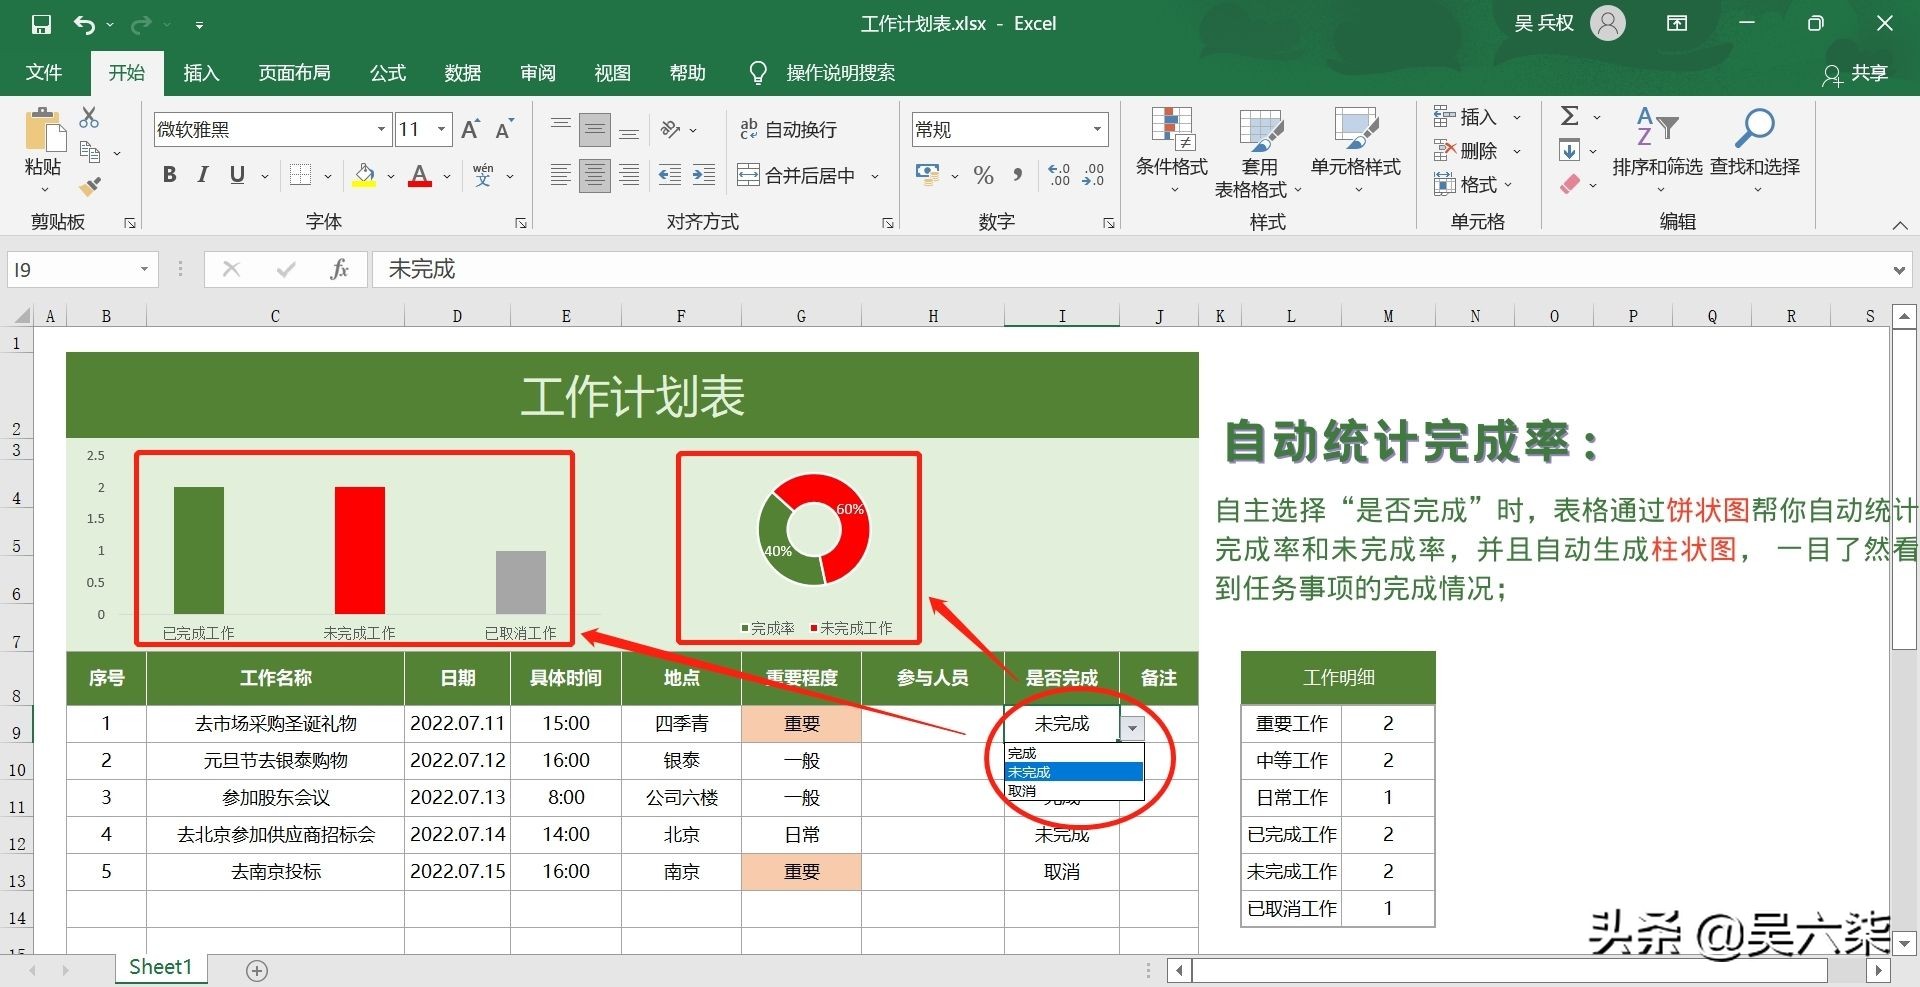Open the font size dropdown
The width and height of the screenshot is (1920, 987).
(x=441, y=129)
